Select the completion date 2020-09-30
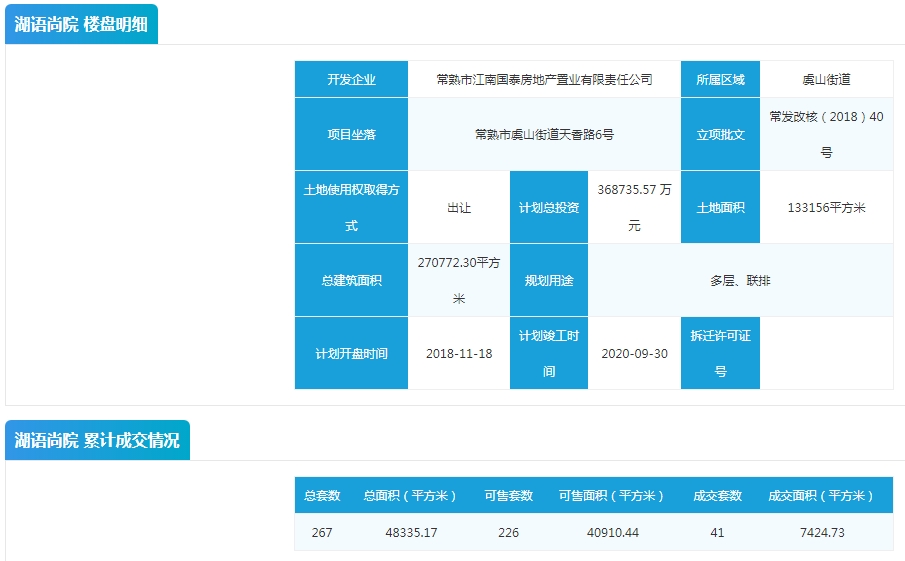The width and height of the screenshot is (905, 561). pyautogui.click(x=634, y=353)
